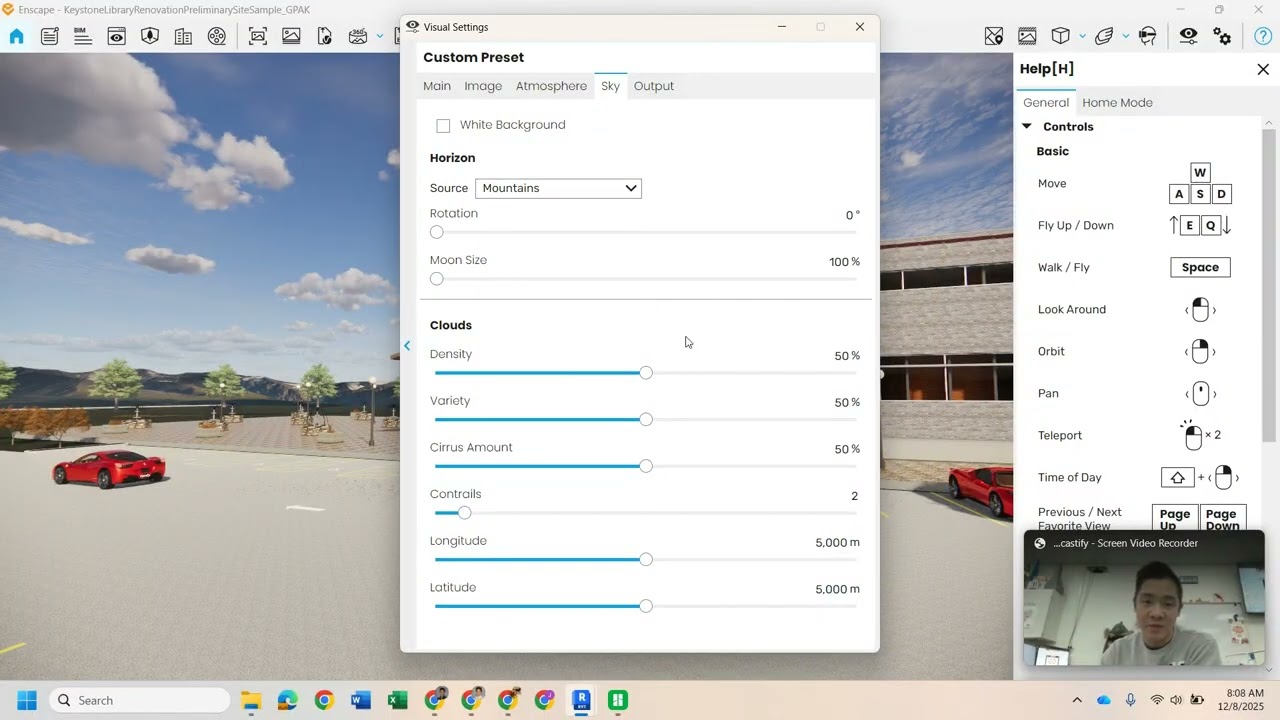
Task: Open File Explorer from the taskbar
Action: [x=251, y=700]
